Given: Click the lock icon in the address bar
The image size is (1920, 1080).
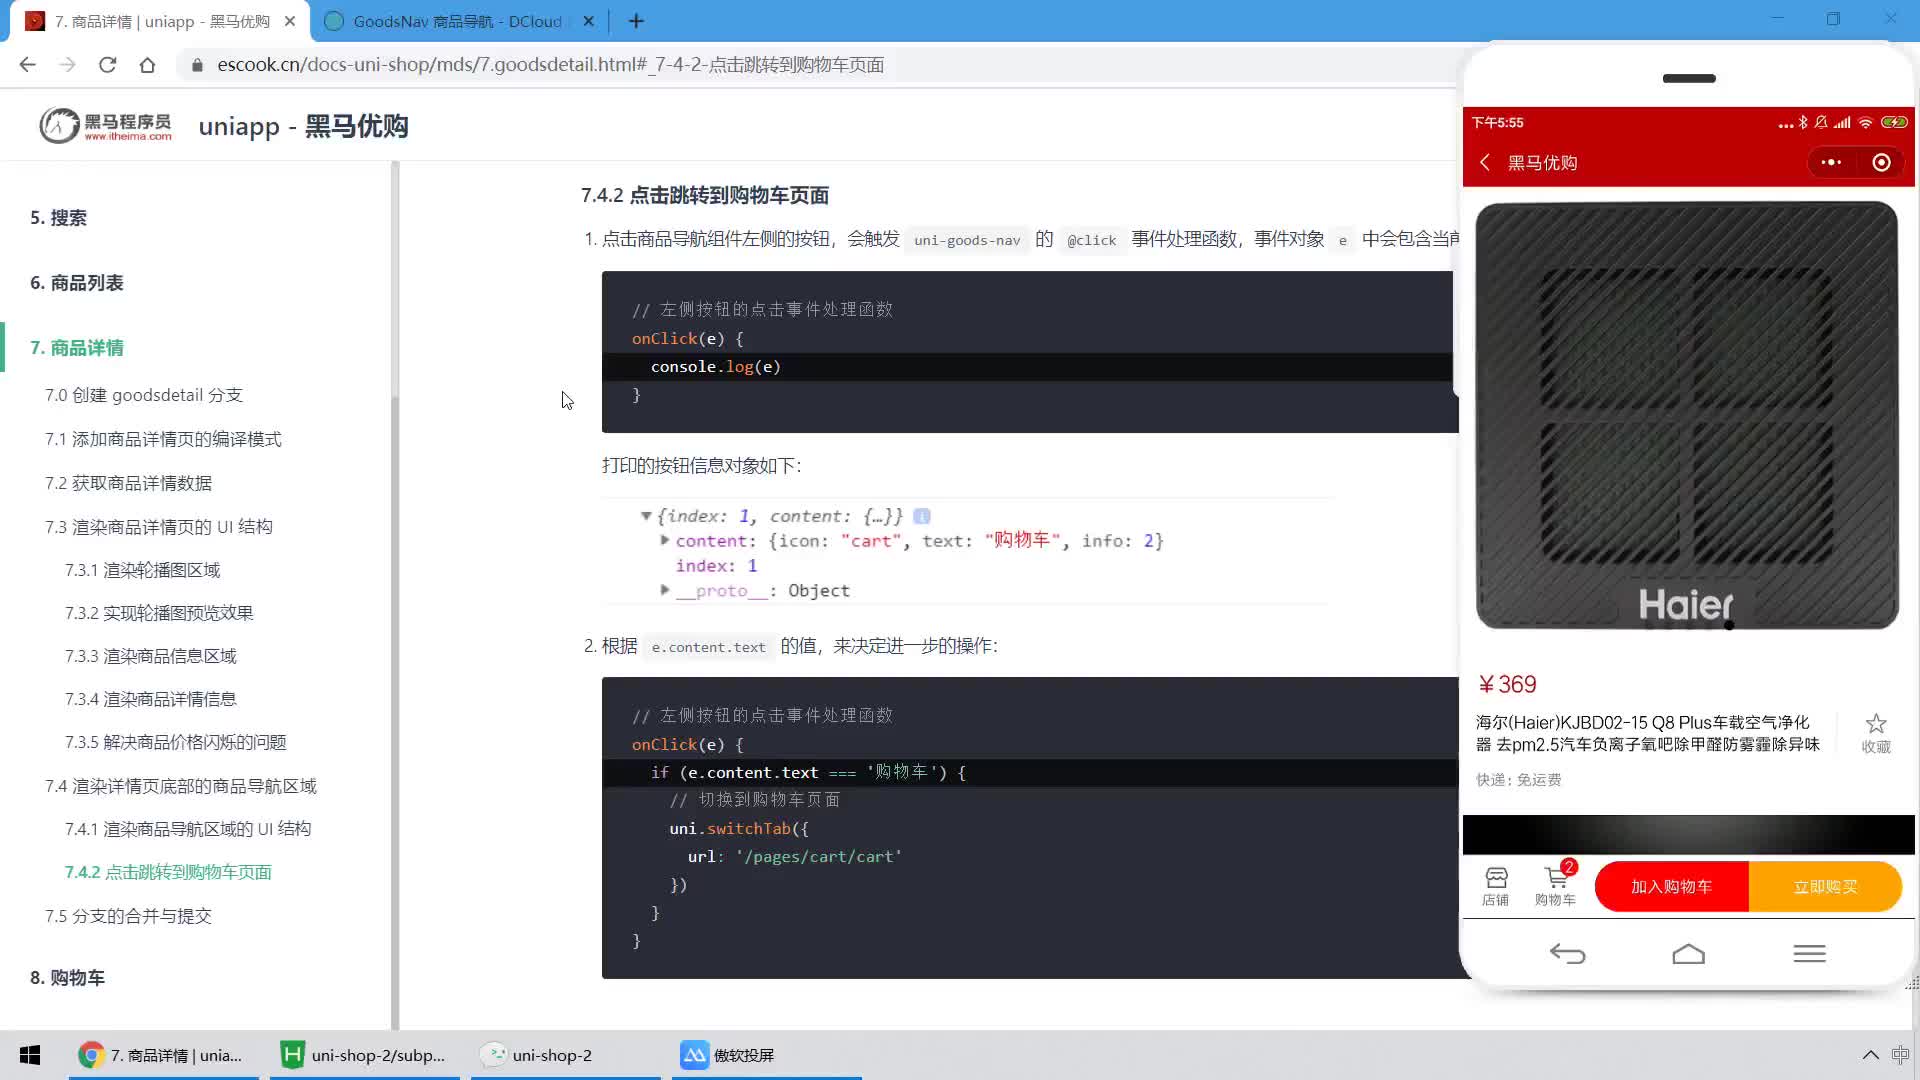Looking at the screenshot, I should [197, 65].
